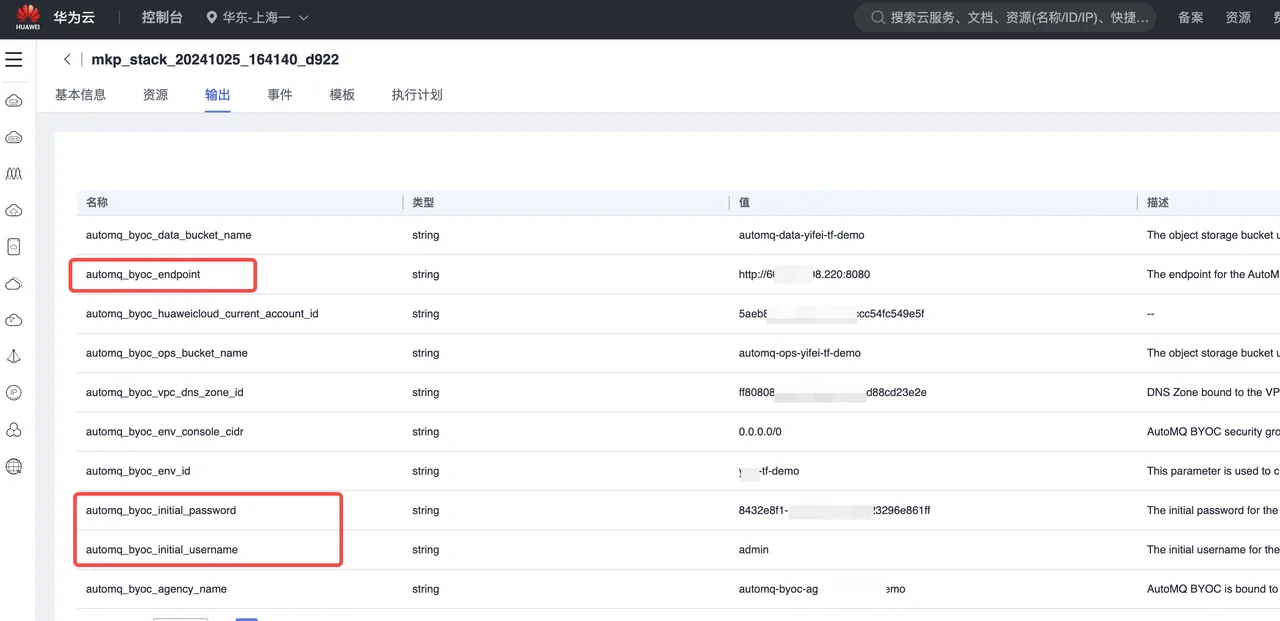1280x621 pixels.
Task: Select automq_byoc_agency_name name cell
Action: pos(156,589)
